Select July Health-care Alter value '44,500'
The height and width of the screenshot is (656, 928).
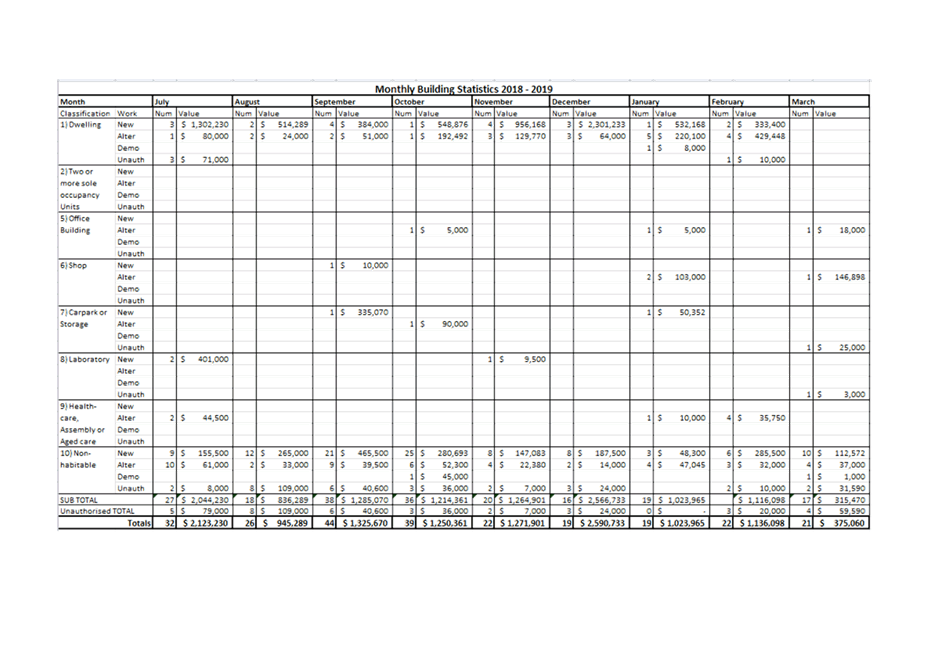[x=215, y=418]
